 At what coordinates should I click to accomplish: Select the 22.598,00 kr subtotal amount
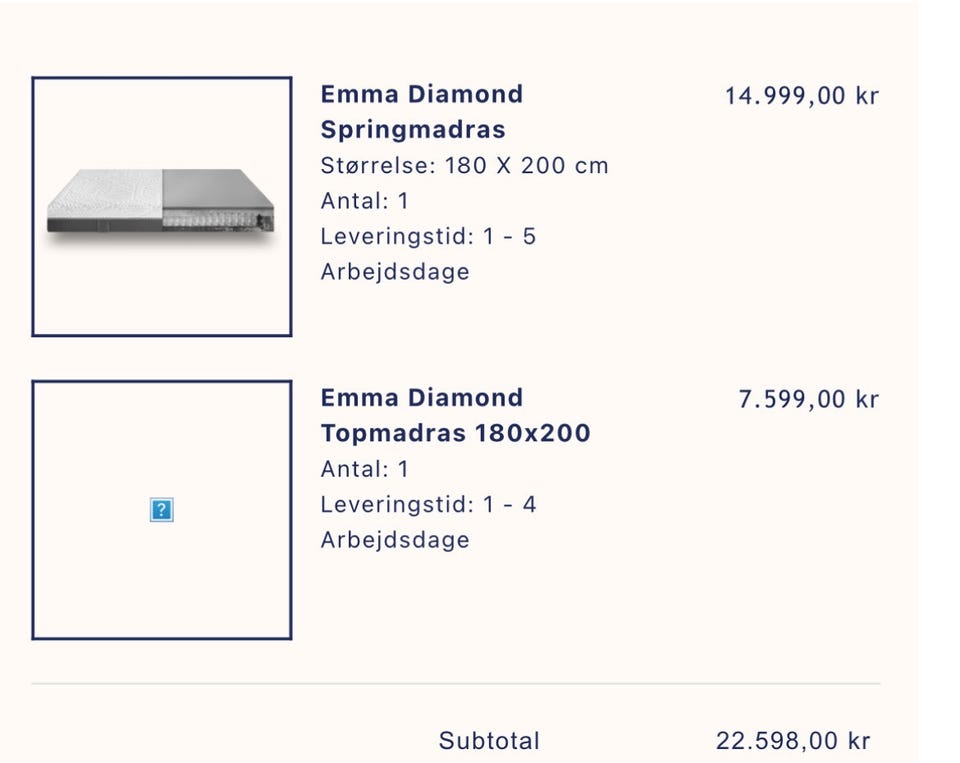793,741
